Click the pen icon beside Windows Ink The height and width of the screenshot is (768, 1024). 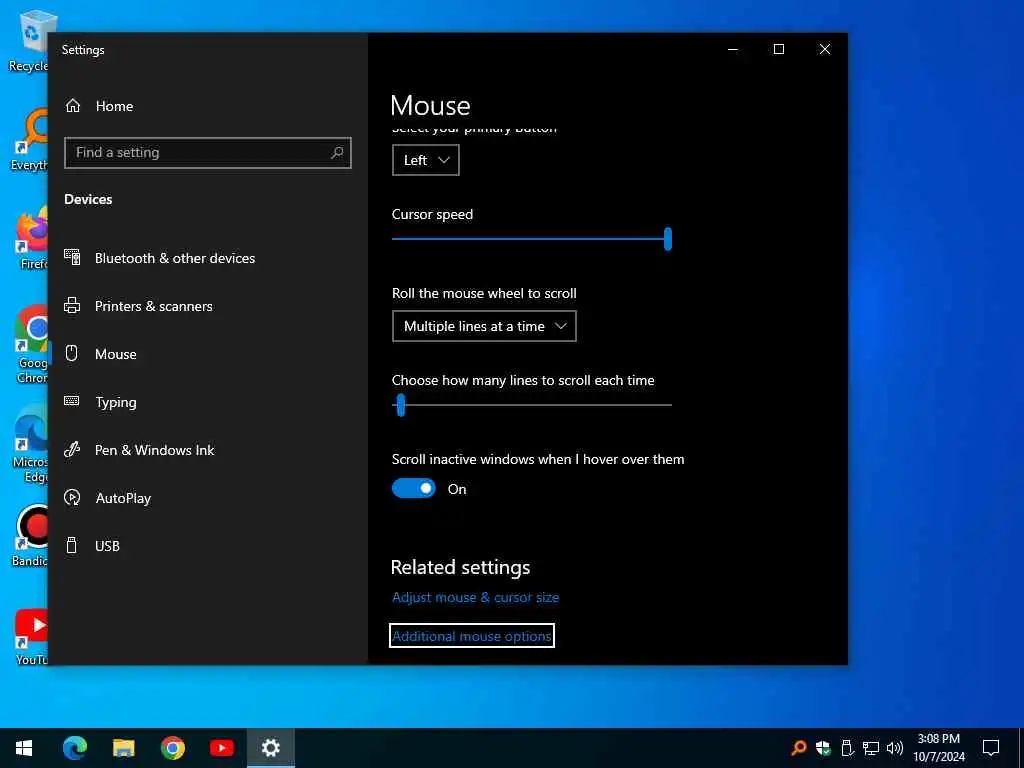tap(72, 449)
